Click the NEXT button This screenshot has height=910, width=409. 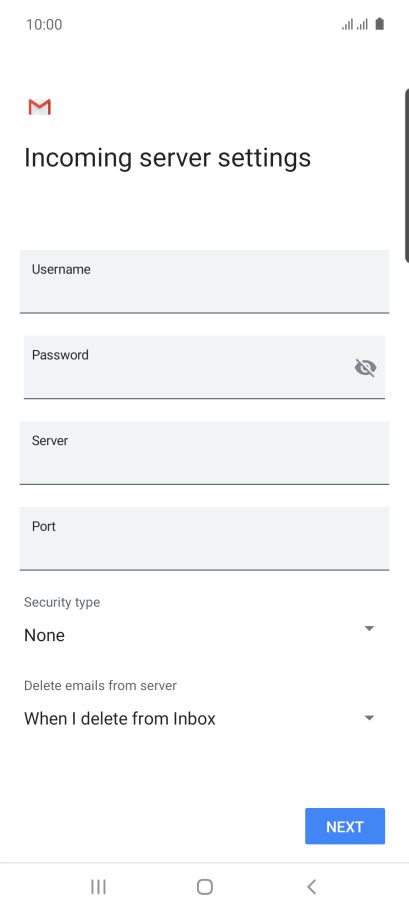click(345, 826)
